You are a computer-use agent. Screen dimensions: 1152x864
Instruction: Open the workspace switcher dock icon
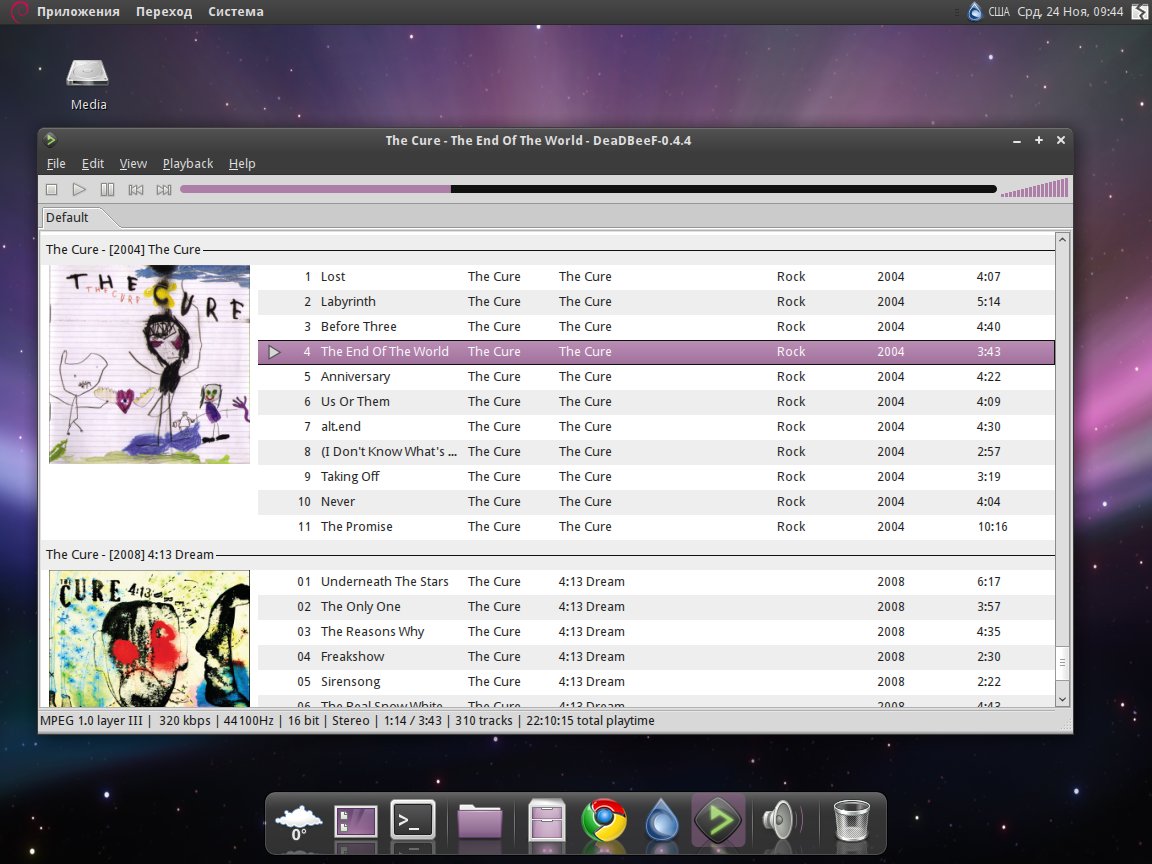356,821
